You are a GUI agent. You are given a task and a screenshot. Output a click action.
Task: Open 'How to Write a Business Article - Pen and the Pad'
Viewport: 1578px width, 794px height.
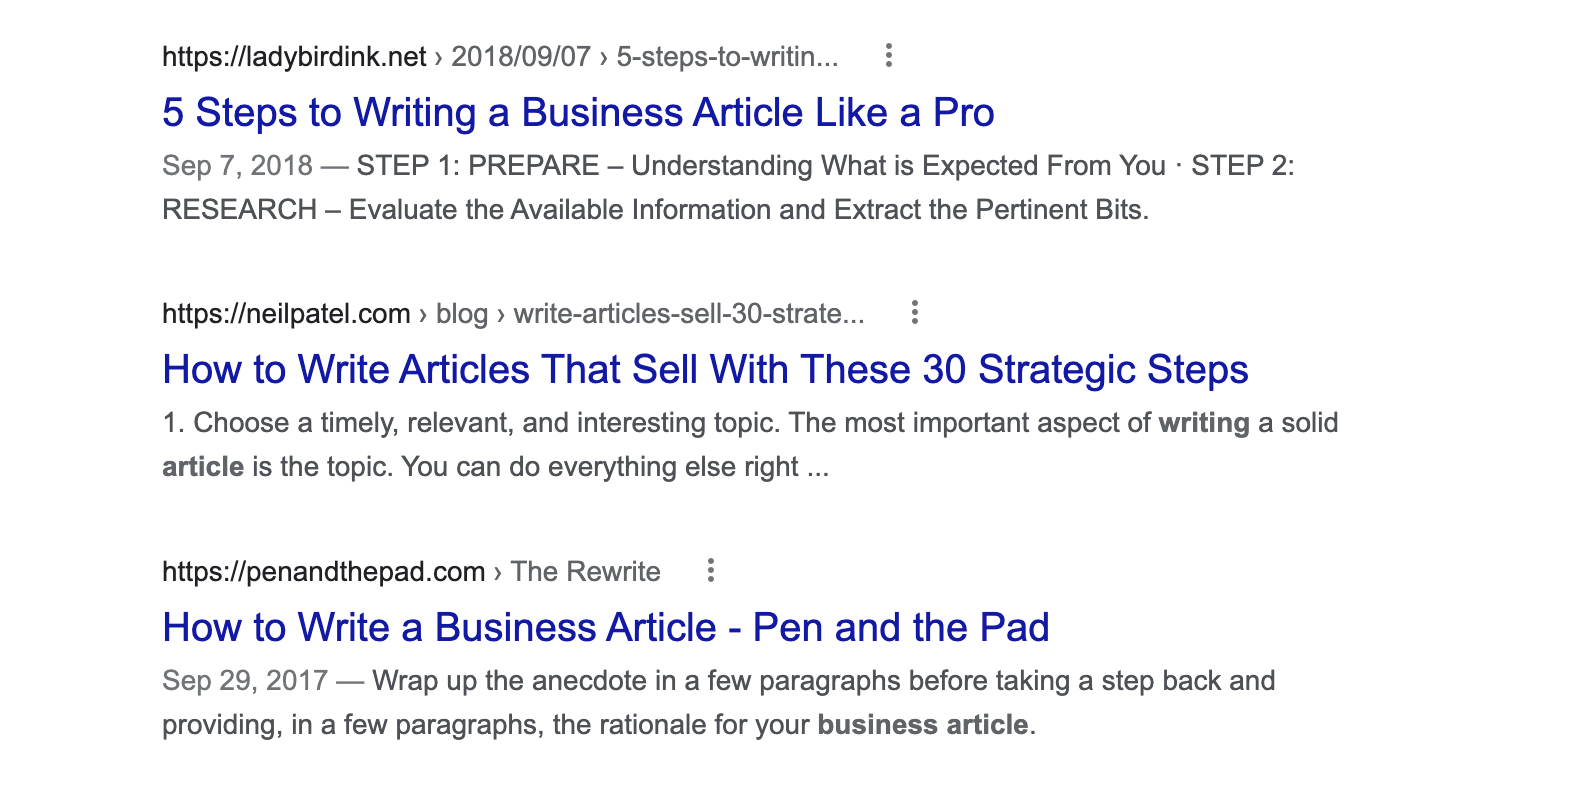pyautogui.click(x=605, y=628)
